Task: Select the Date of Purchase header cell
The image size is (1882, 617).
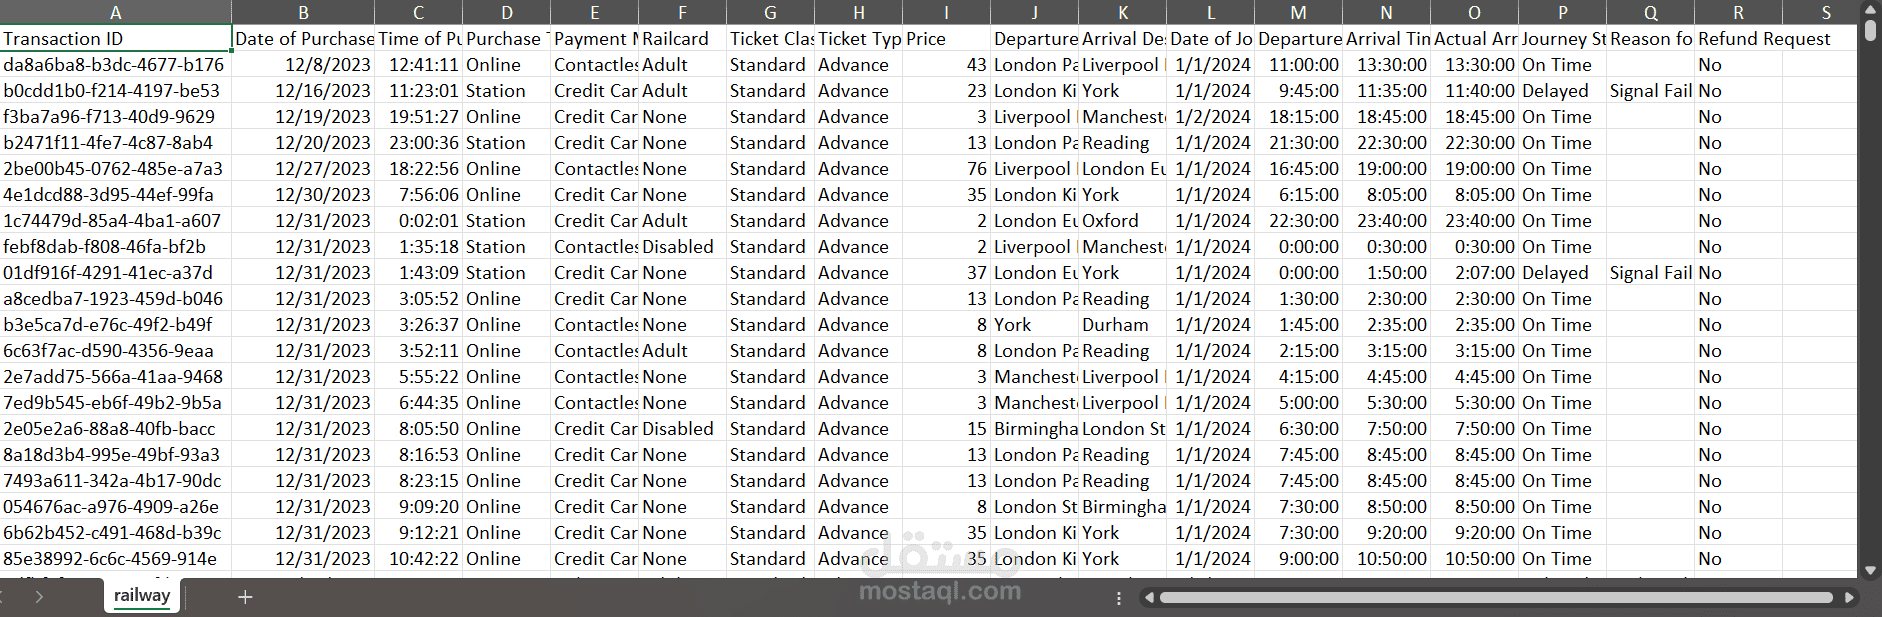Action: [303, 38]
